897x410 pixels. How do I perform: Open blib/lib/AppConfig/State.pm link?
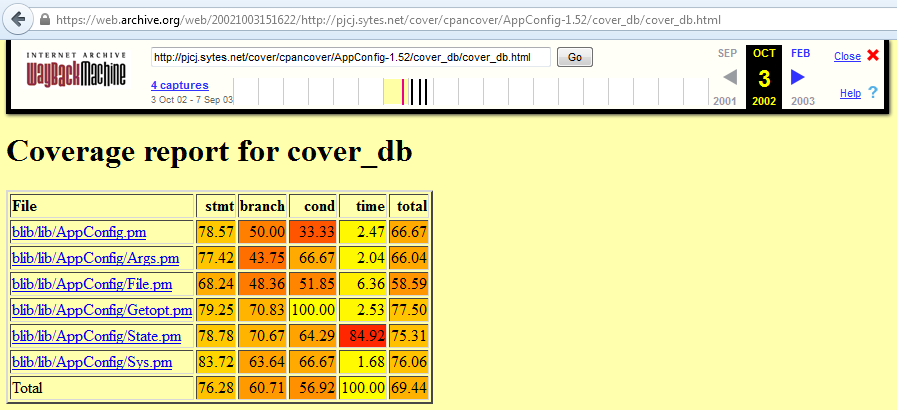pyautogui.click(x=96, y=336)
